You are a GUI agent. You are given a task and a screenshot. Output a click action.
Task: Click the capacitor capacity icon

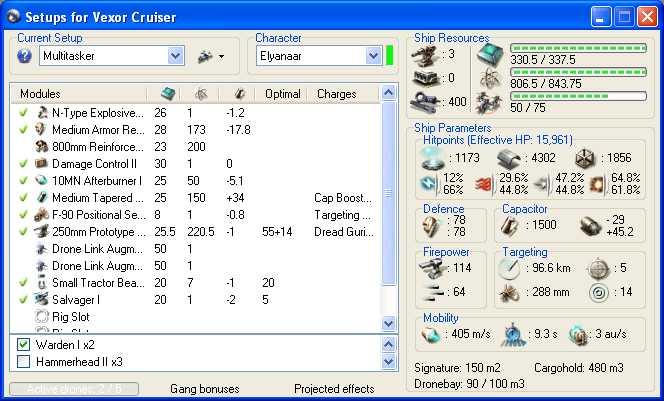(509, 226)
